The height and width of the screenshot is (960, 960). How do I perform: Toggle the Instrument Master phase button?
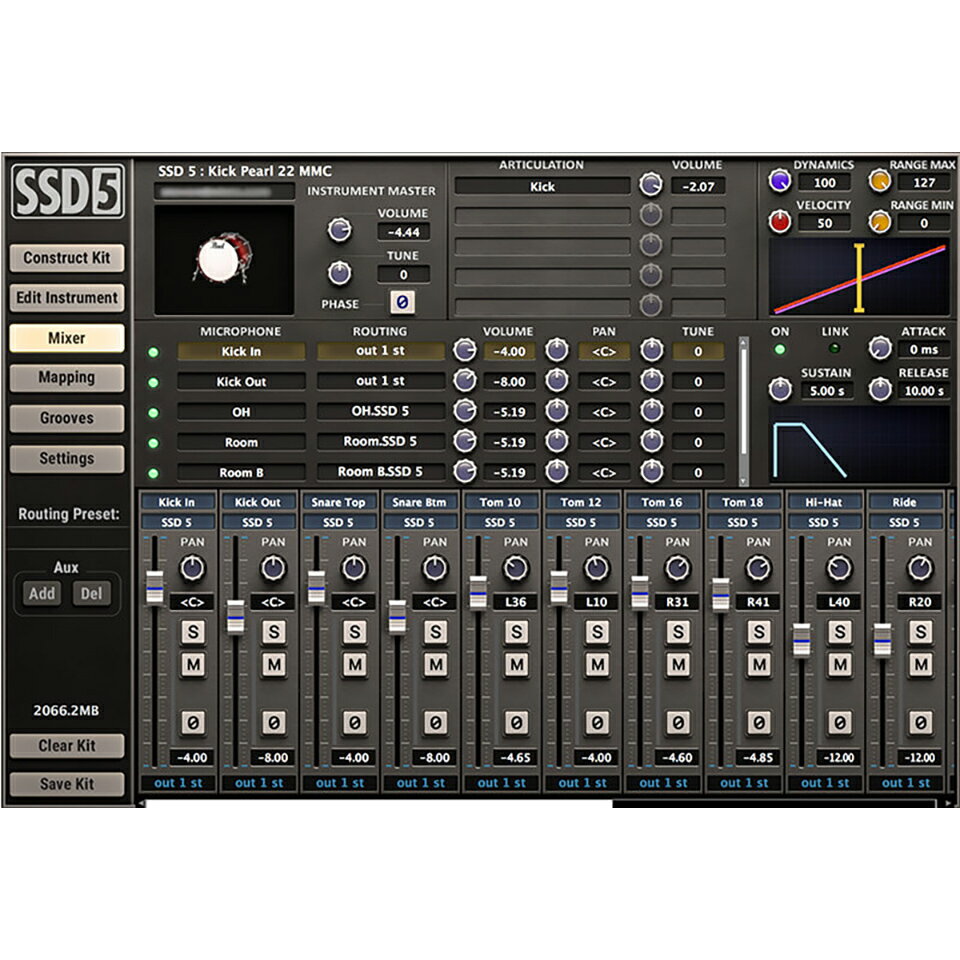402,302
